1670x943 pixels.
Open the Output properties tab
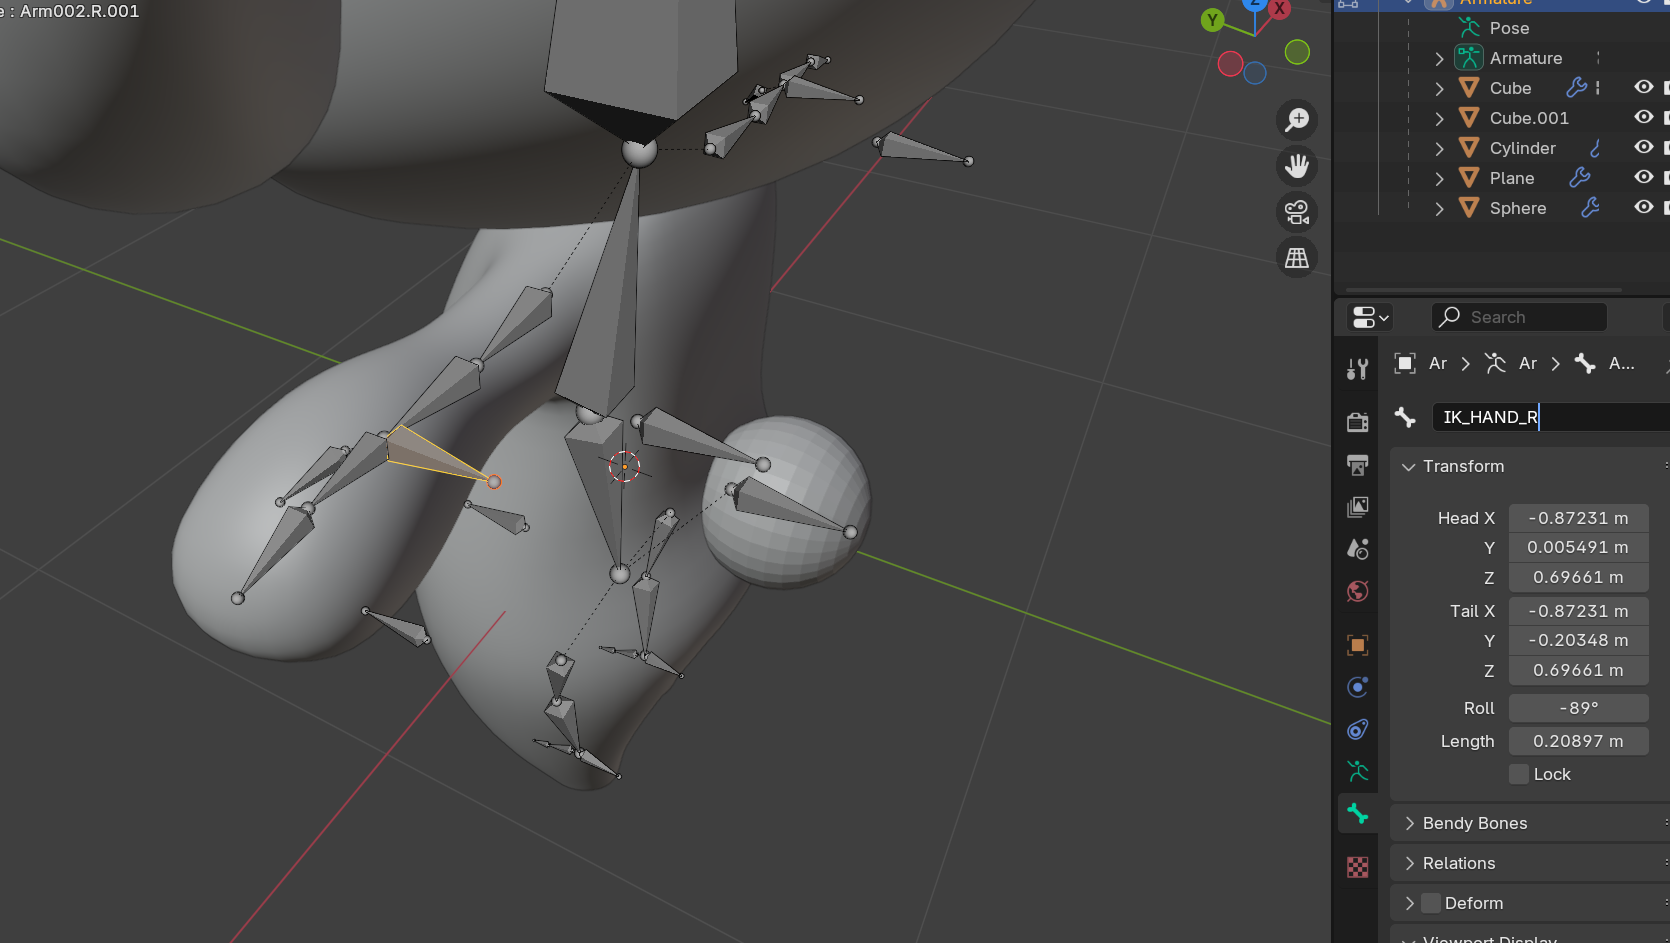1357,465
